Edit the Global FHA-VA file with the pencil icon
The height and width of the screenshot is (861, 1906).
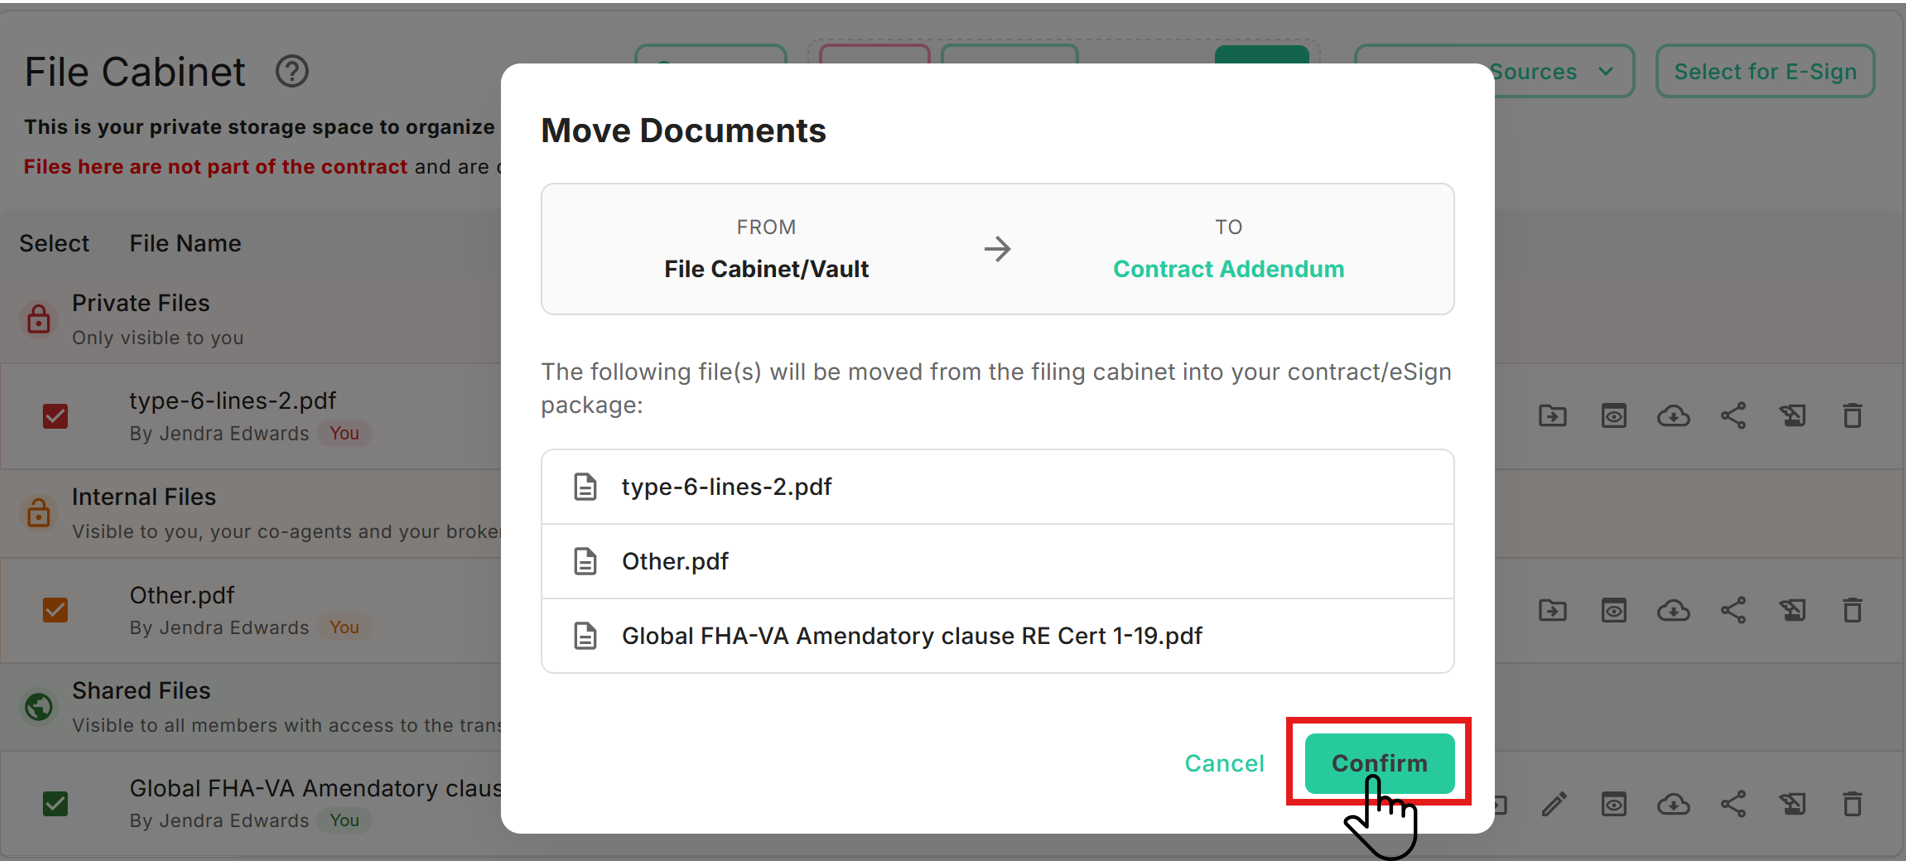tap(1553, 804)
